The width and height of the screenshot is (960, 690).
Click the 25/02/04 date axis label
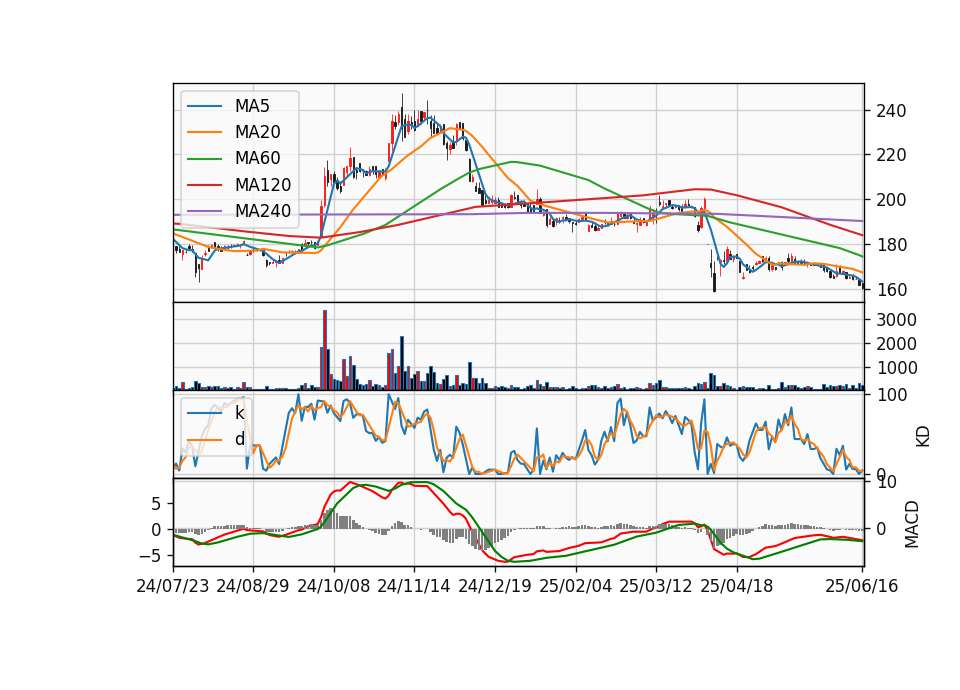(576, 586)
